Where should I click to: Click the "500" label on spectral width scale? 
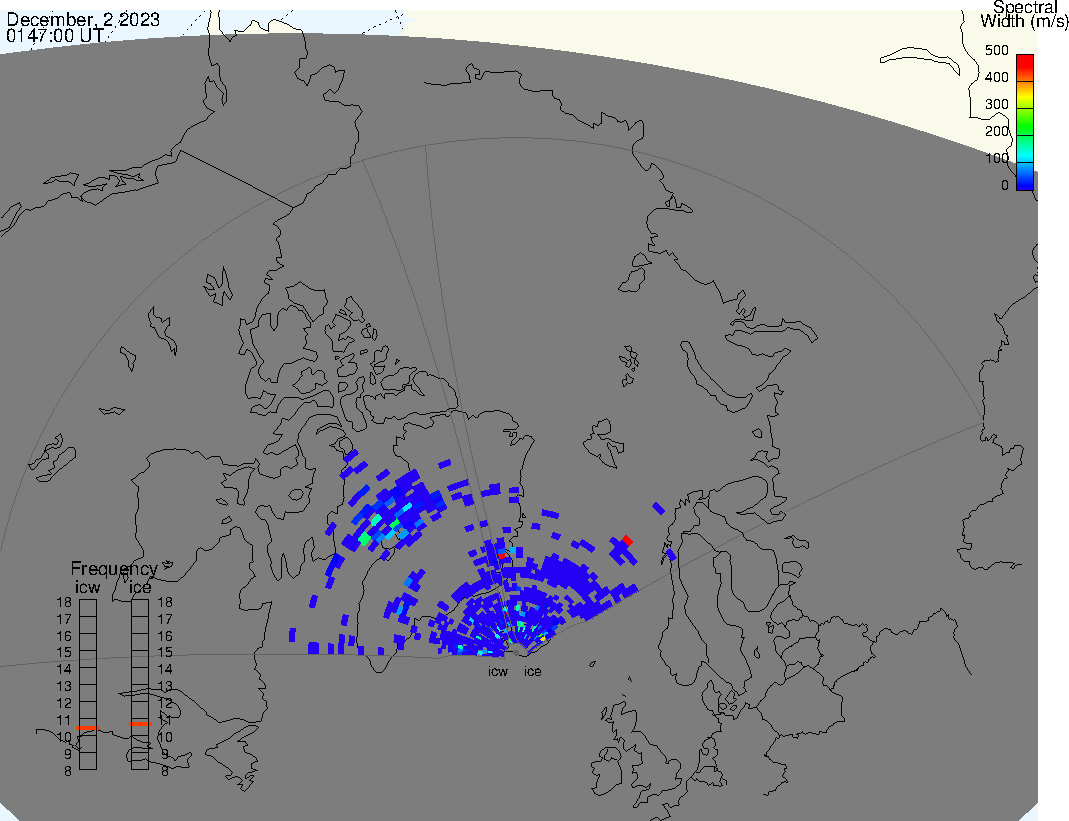pyautogui.click(x=996, y=50)
